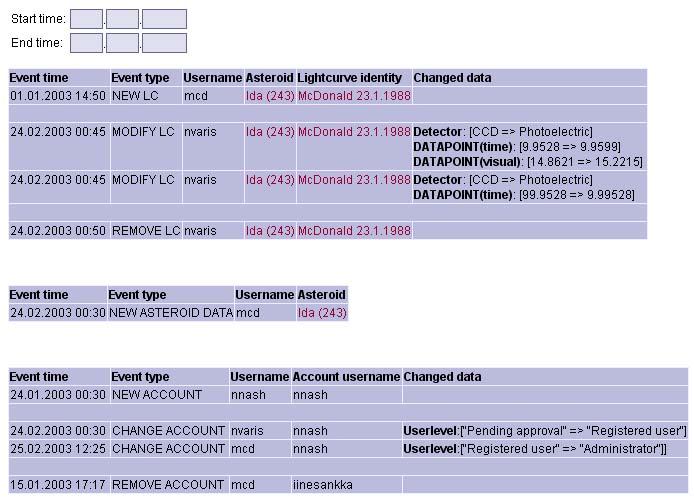Open Ida (243) link in NEW LC row
The height and width of the screenshot is (500, 694).
pyautogui.click(x=270, y=96)
